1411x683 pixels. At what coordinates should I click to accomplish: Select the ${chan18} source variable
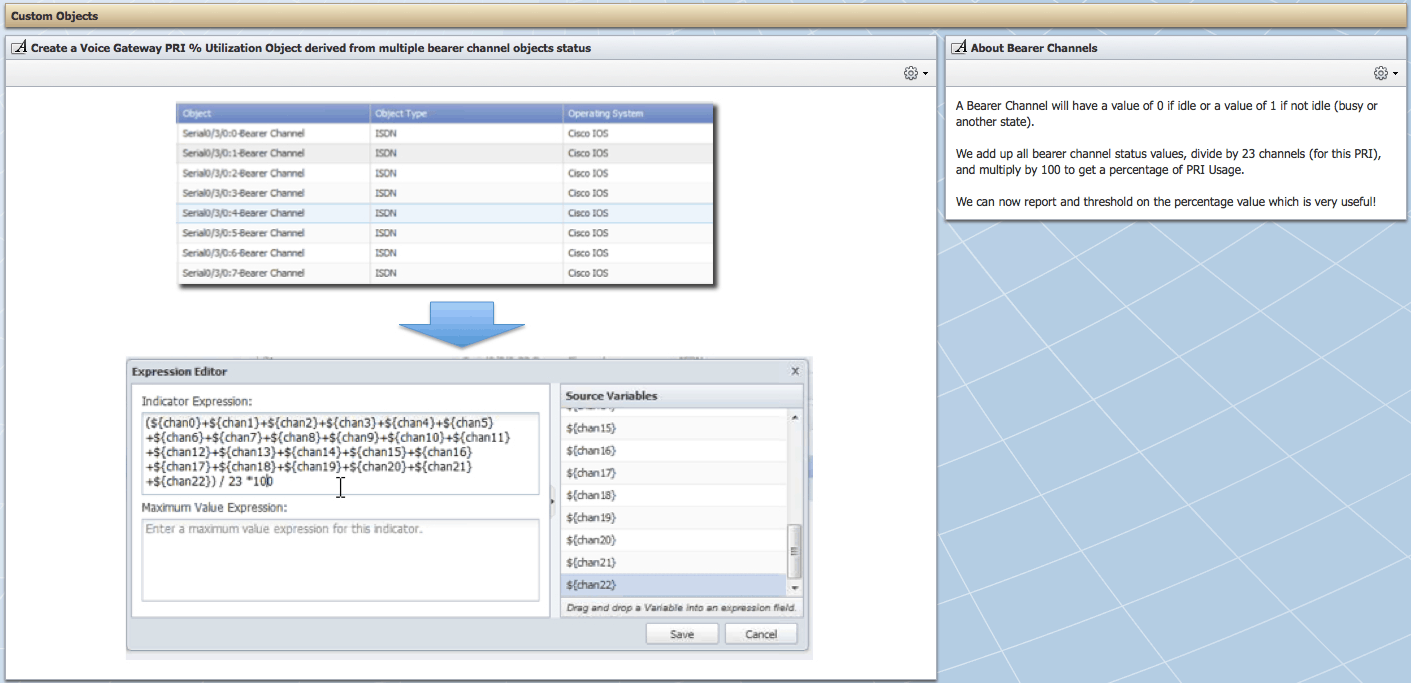click(674, 496)
